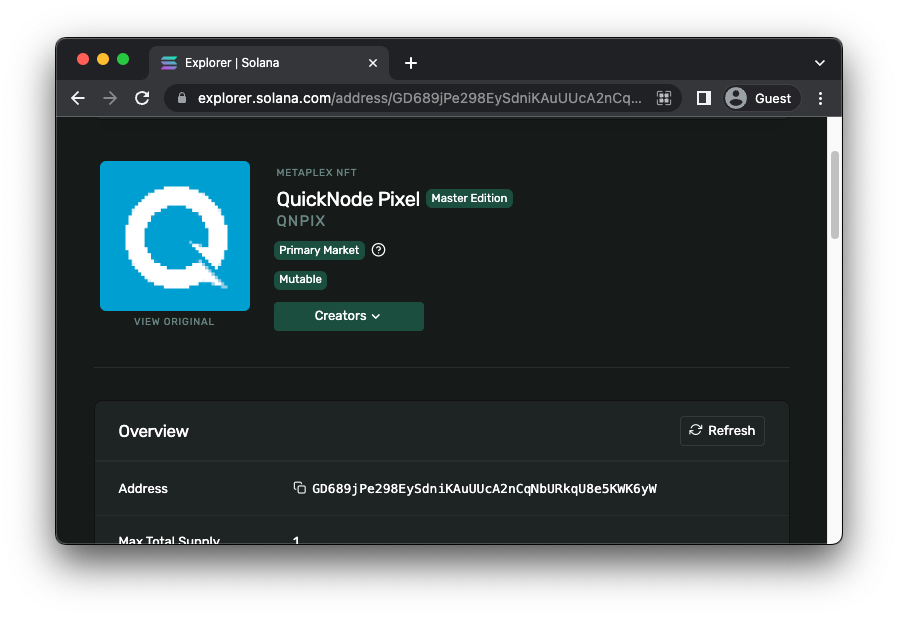Reload the page with the refresh icon
Viewport: 898px width, 618px height.
tap(142, 98)
